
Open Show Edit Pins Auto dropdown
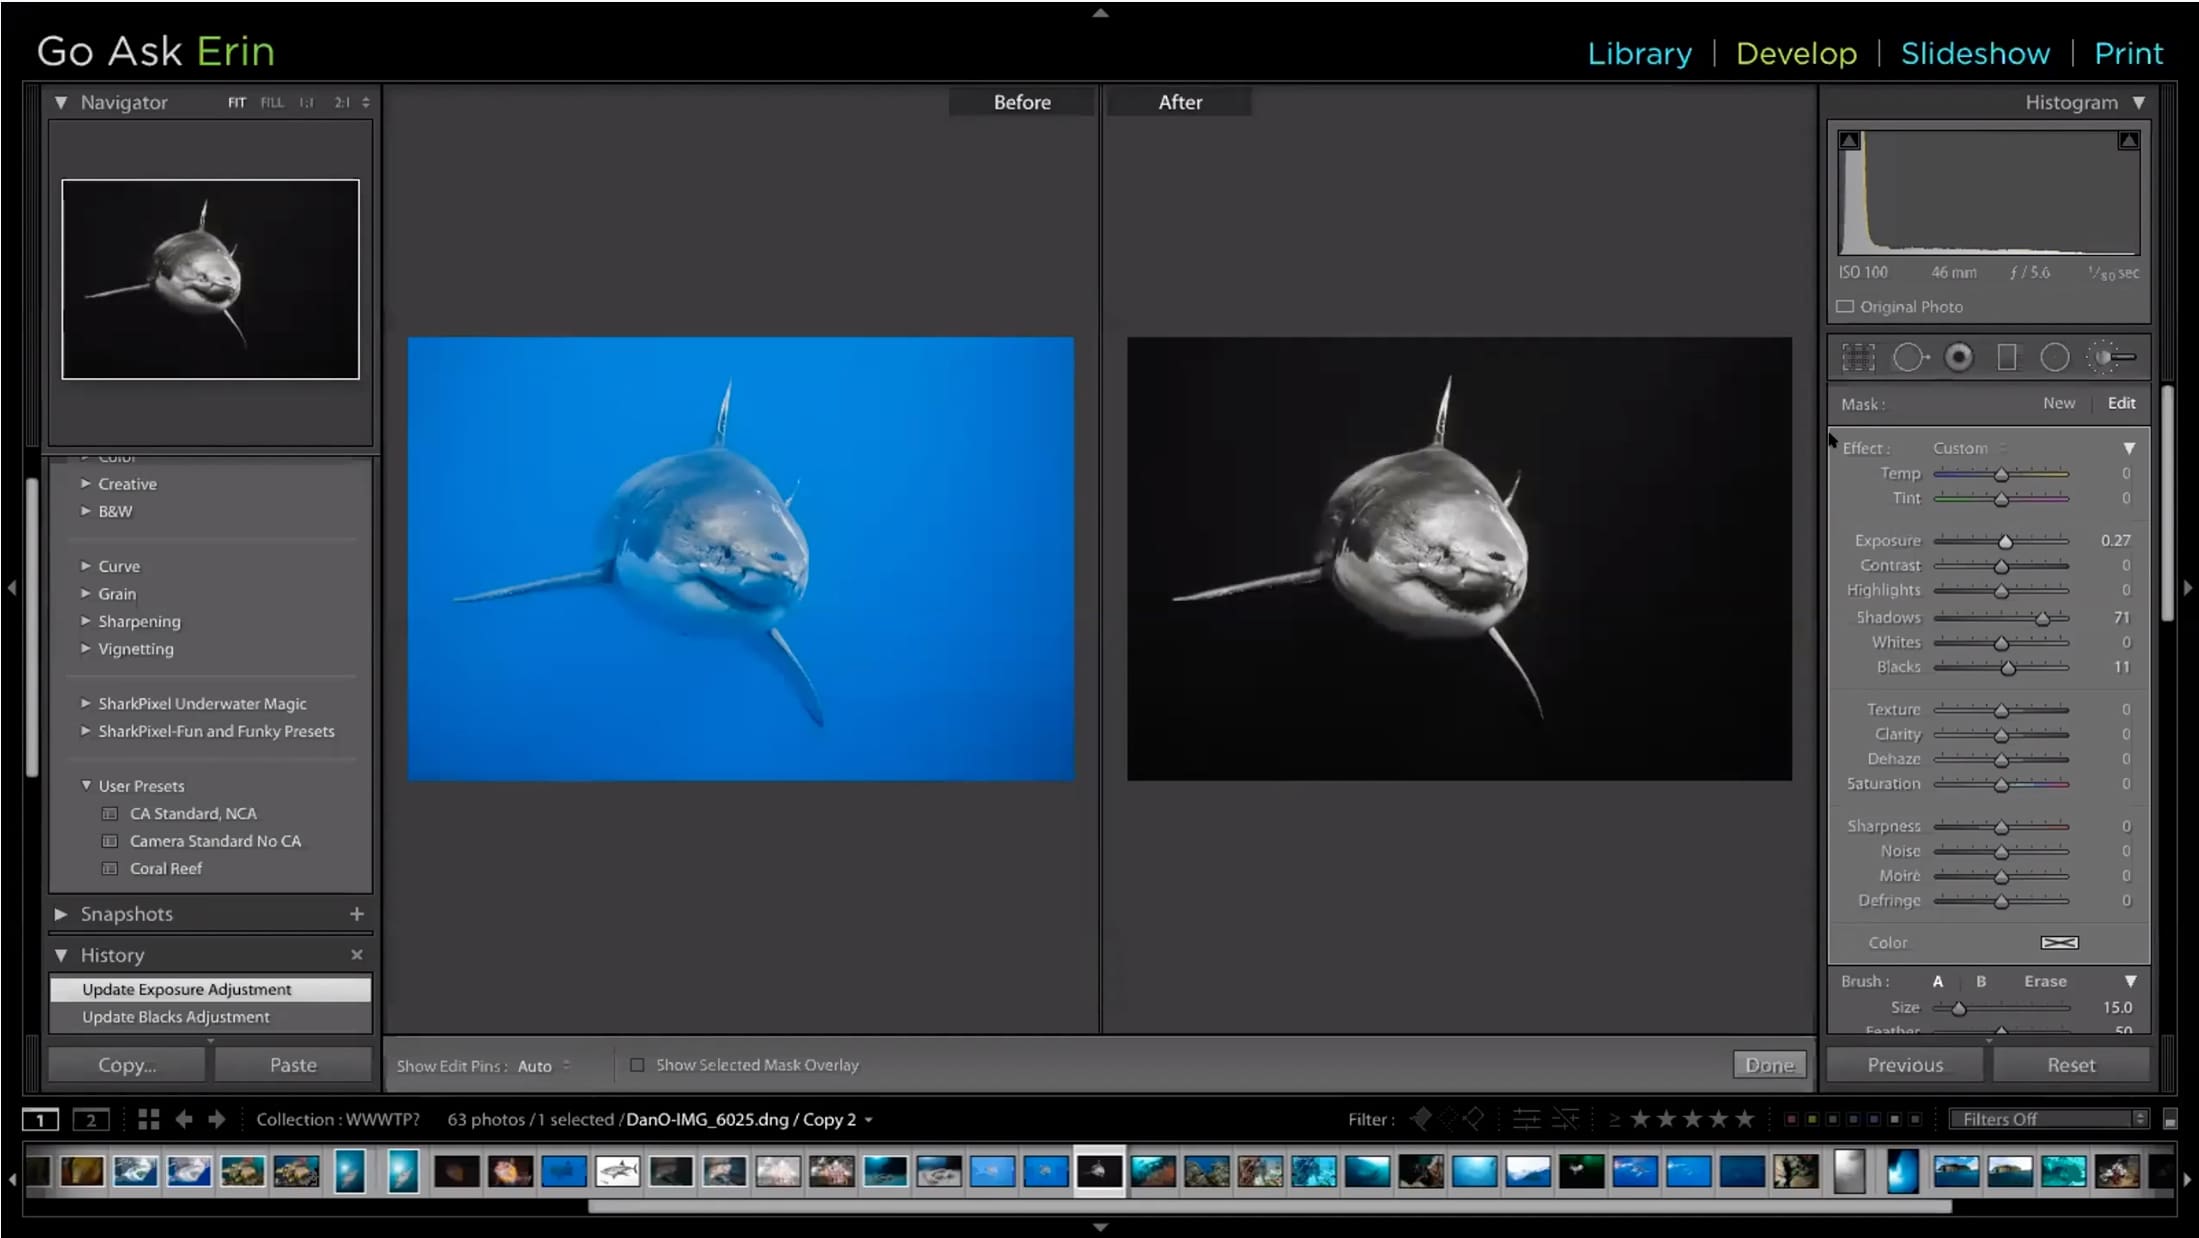(x=545, y=1066)
